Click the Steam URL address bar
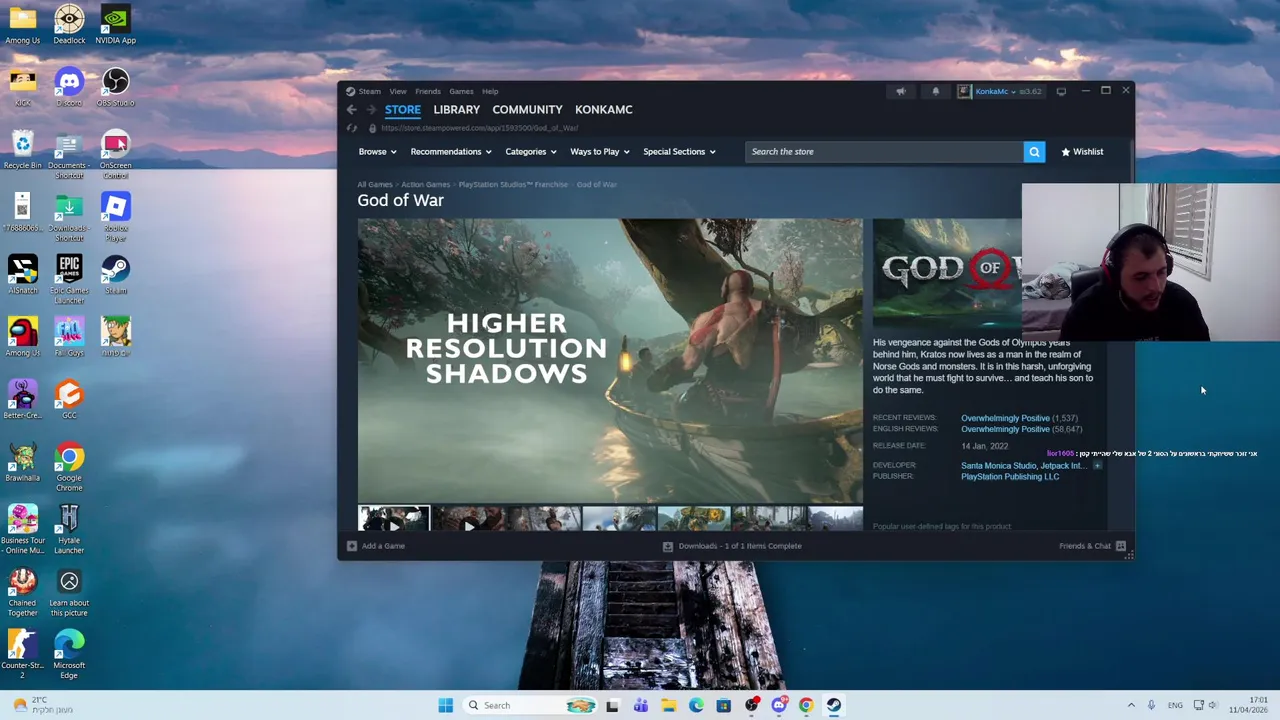Screen dimensions: 1280x720 480,128
